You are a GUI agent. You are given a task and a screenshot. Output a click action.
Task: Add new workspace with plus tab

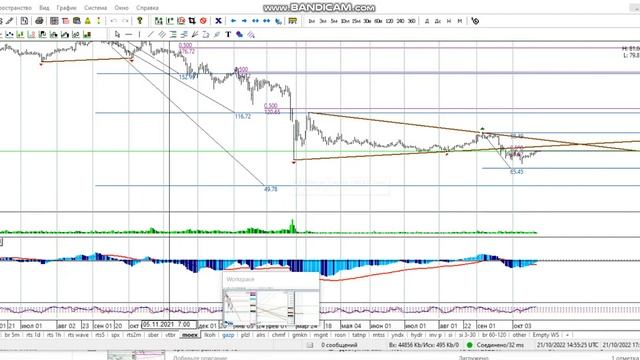(x=567, y=335)
